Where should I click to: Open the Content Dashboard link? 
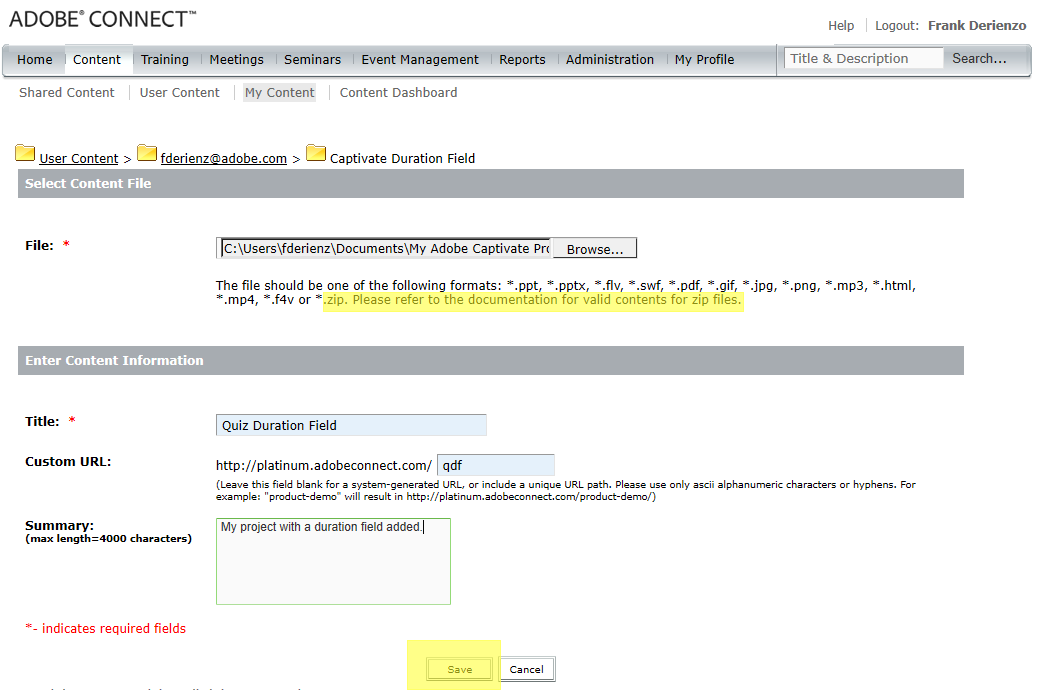[398, 93]
